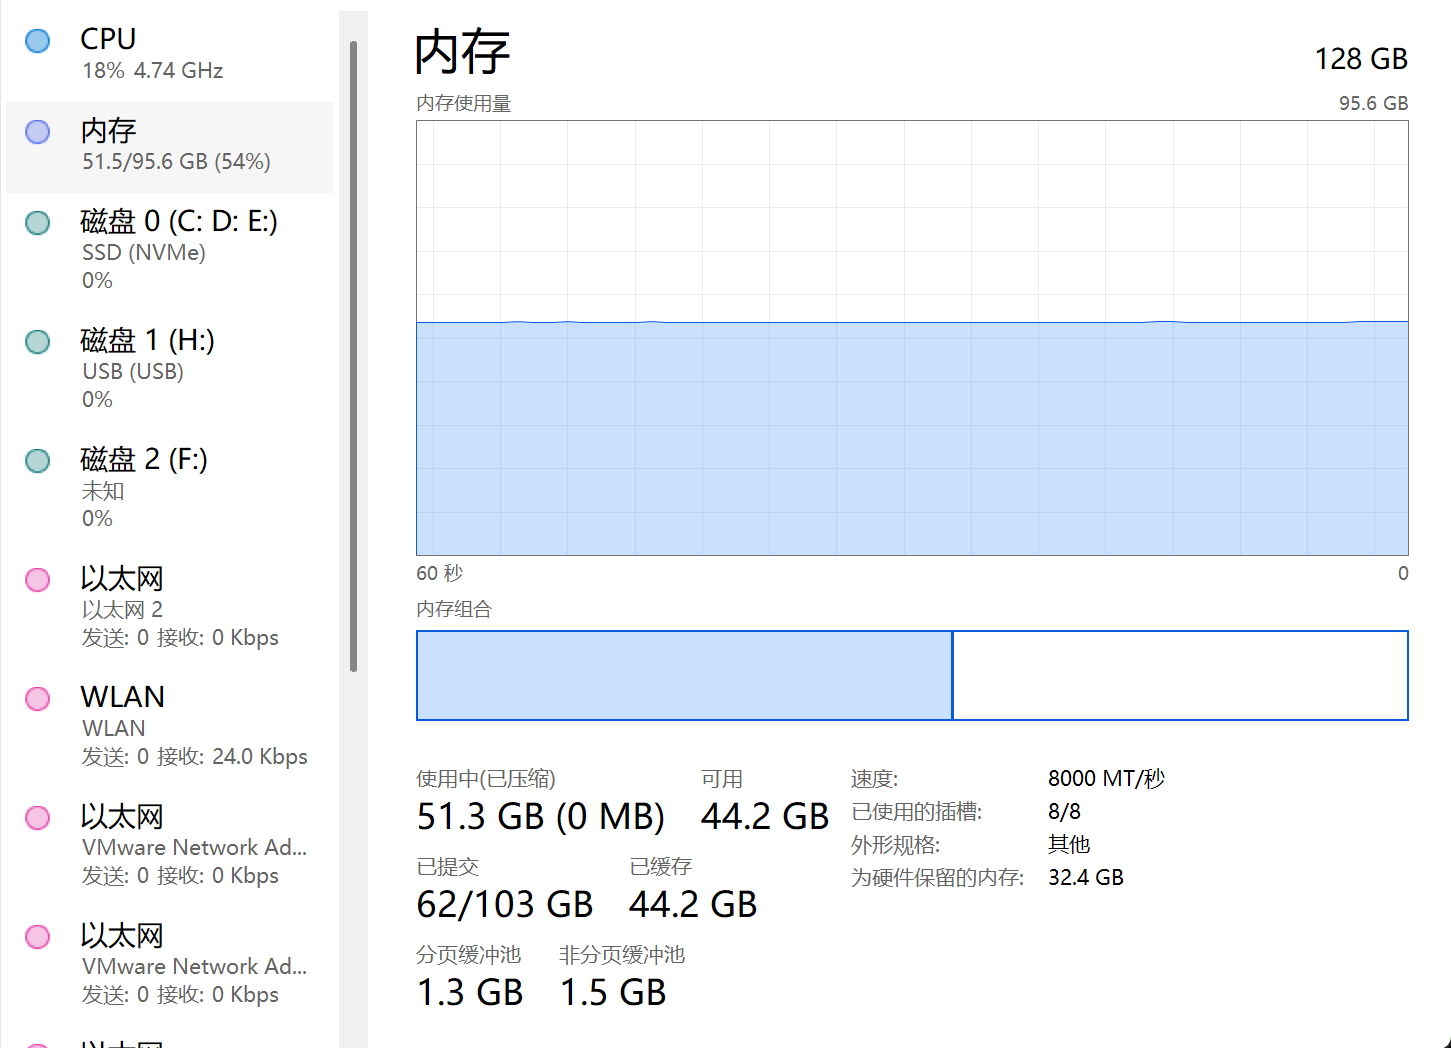Click the 以太网 2 pink circle icon

(38, 580)
